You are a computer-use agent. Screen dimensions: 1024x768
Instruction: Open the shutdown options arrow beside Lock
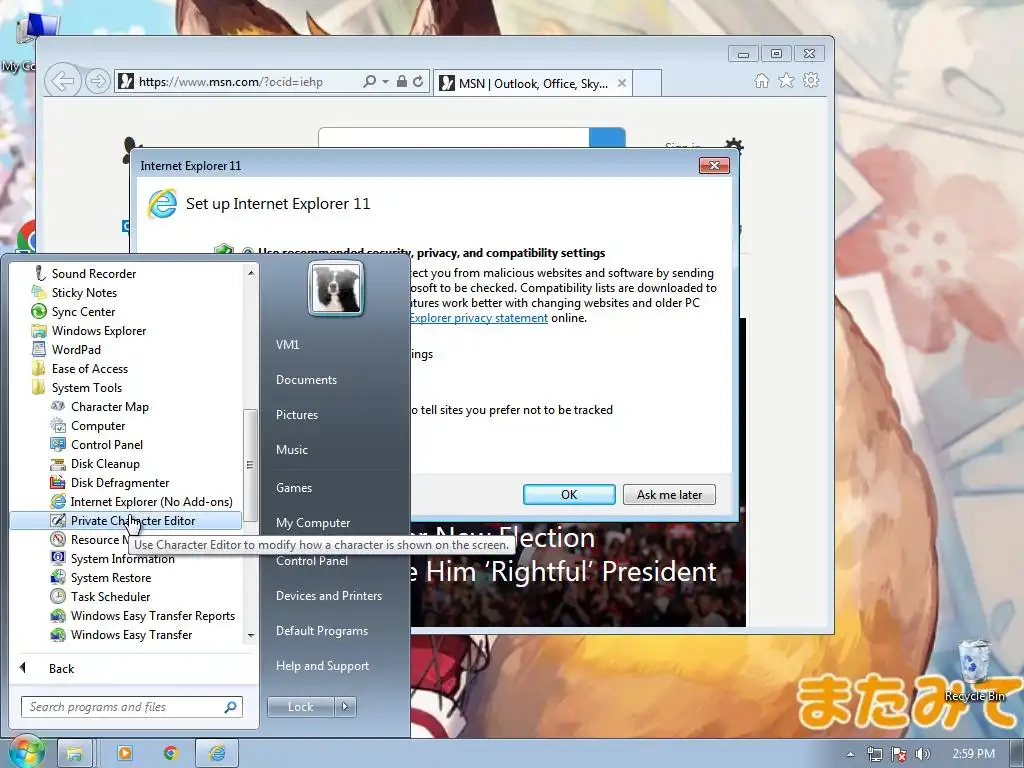tap(345, 707)
